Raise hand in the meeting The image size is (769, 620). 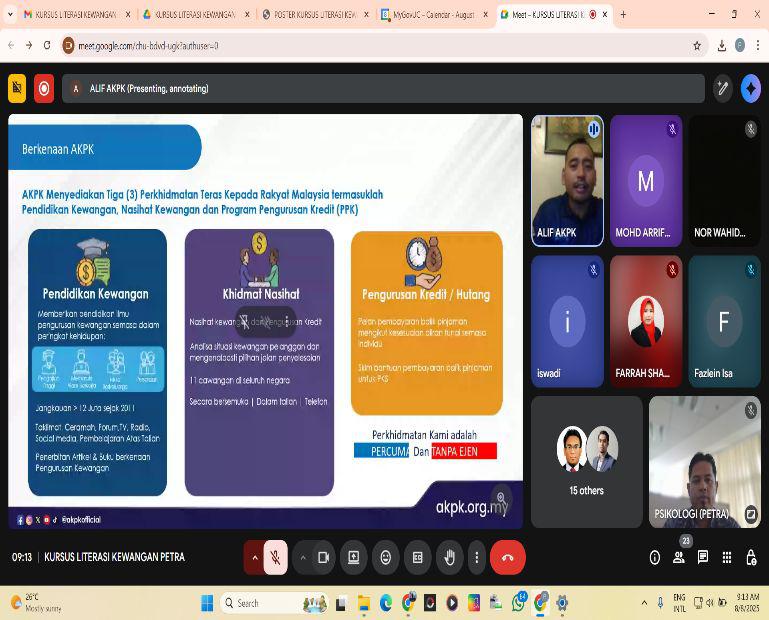[x=449, y=558]
